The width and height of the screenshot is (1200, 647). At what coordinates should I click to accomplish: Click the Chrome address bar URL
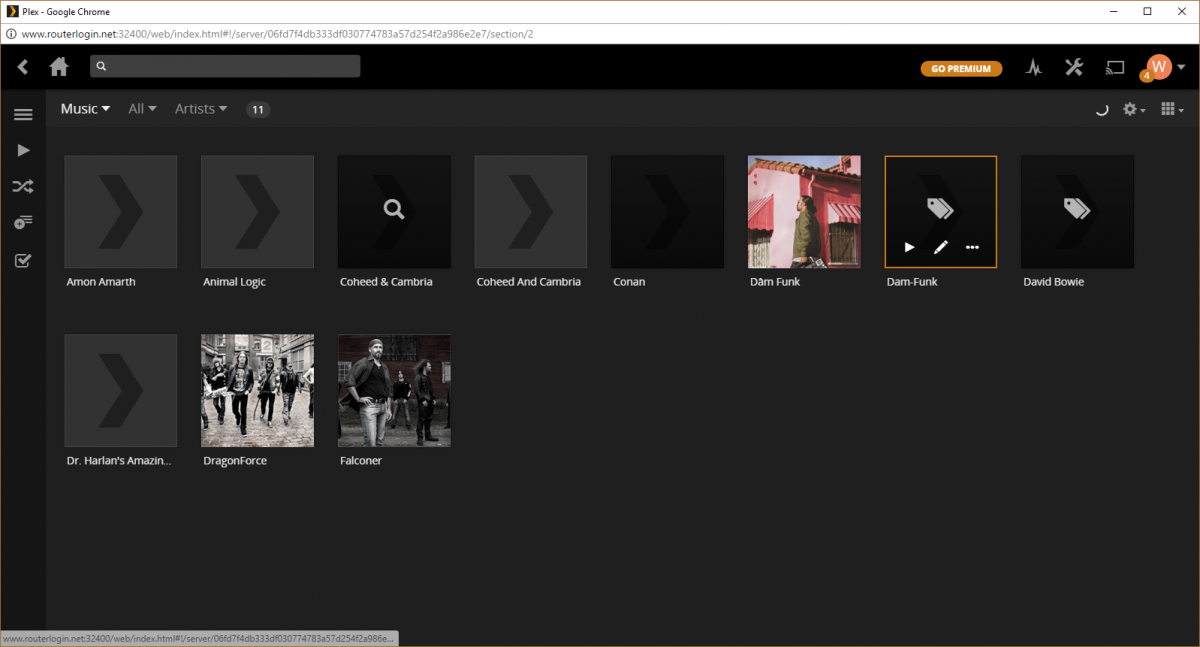pyautogui.click(x=277, y=34)
